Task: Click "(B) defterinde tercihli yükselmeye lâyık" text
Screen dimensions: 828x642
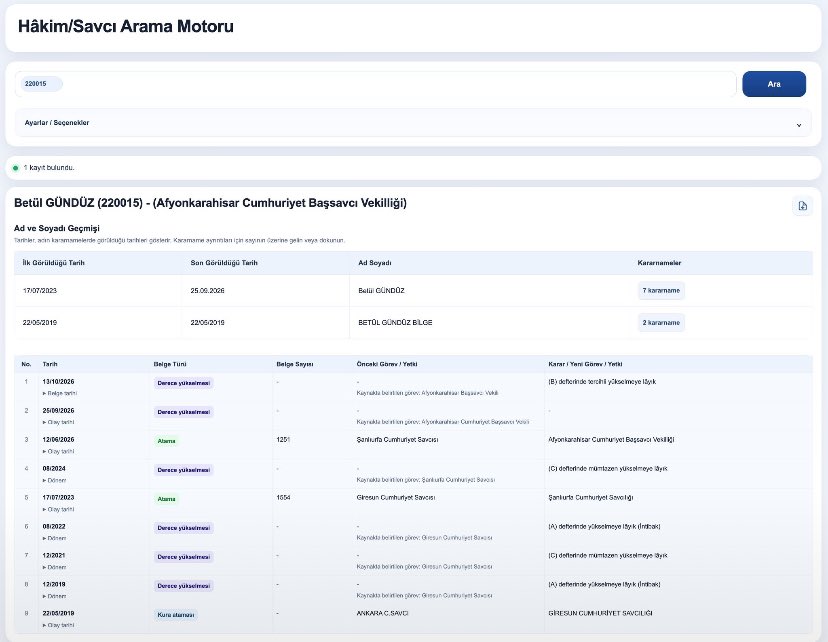Action: (x=602, y=382)
